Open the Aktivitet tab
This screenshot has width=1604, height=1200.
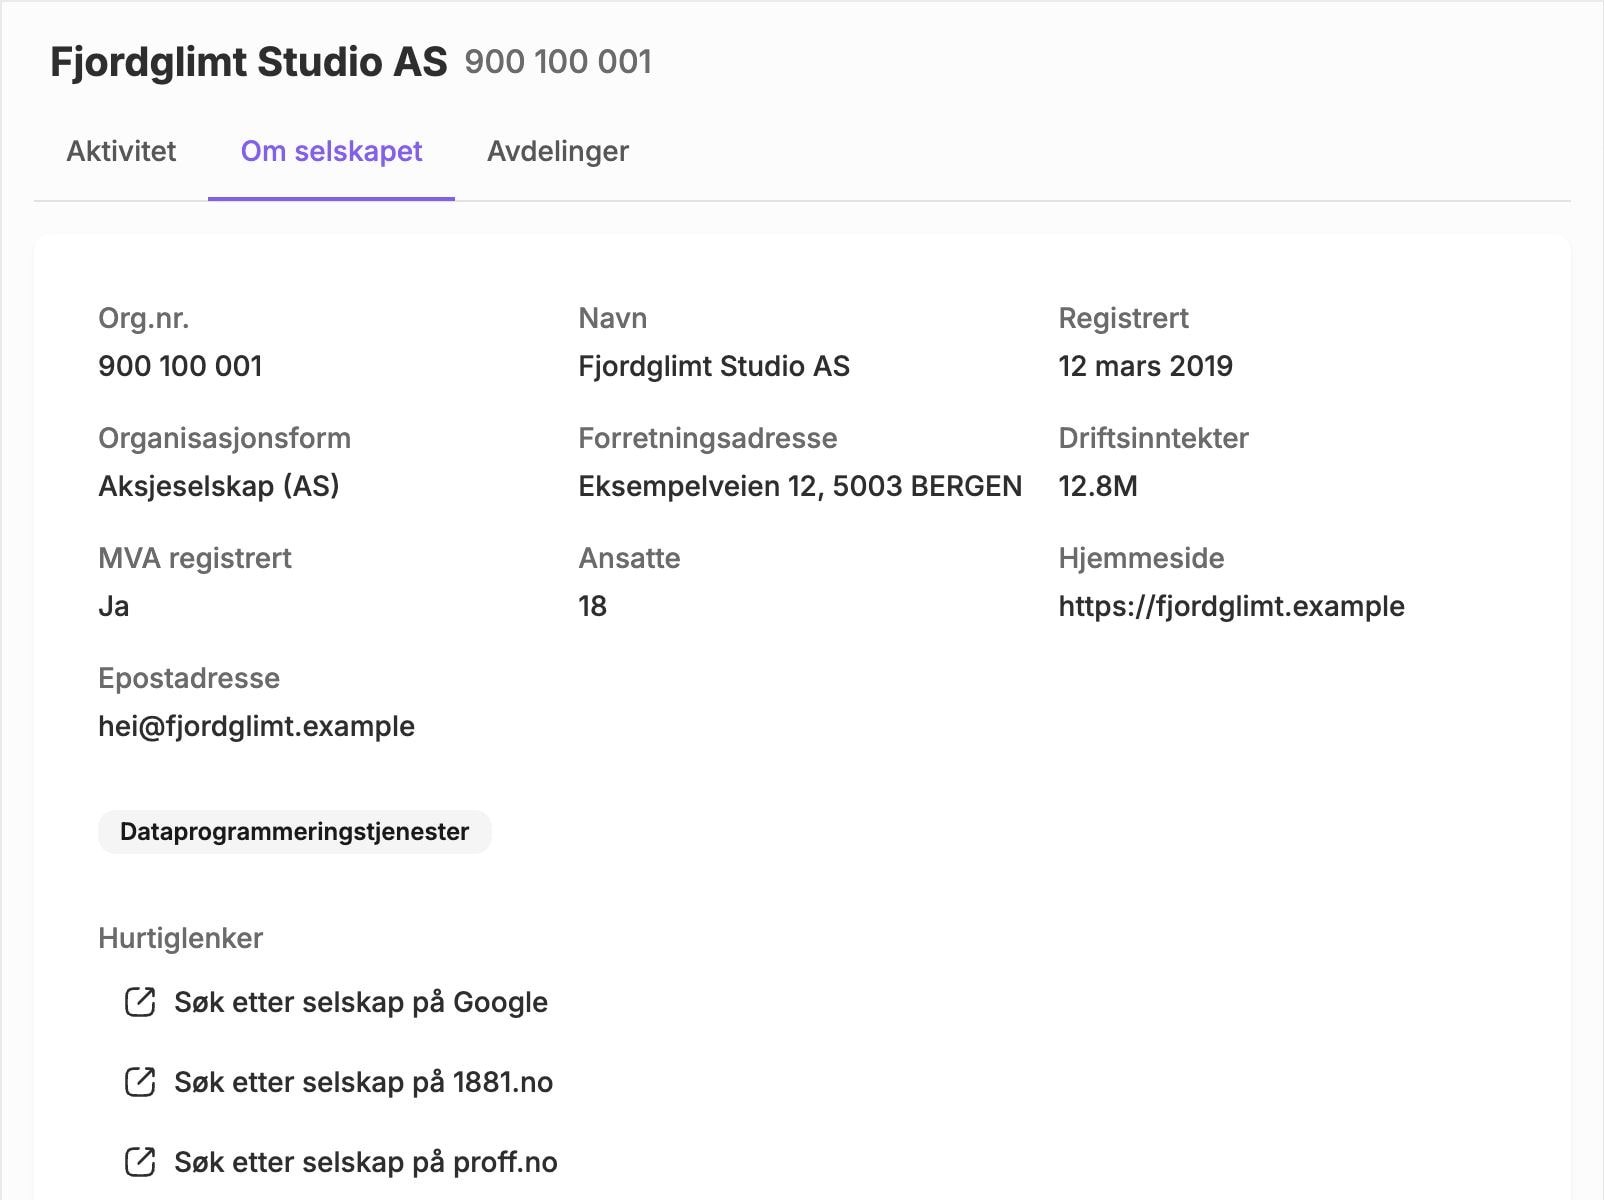(x=121, y=151)
